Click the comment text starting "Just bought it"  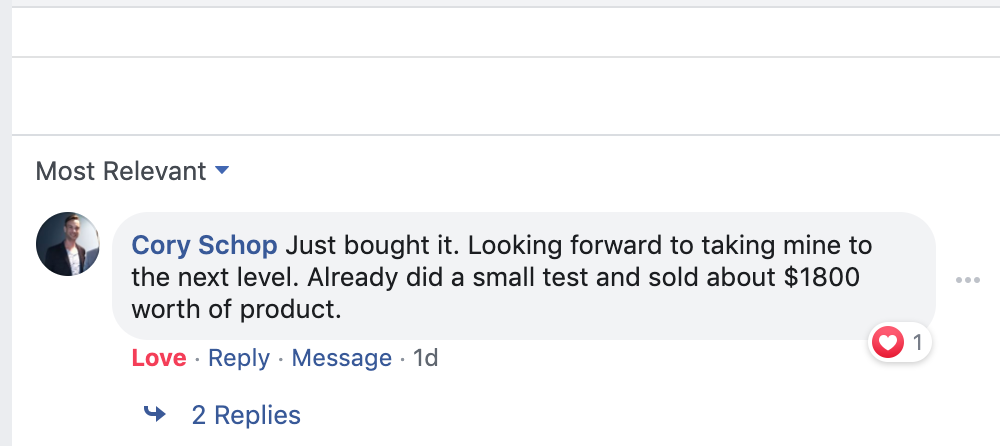pos(351,245)
